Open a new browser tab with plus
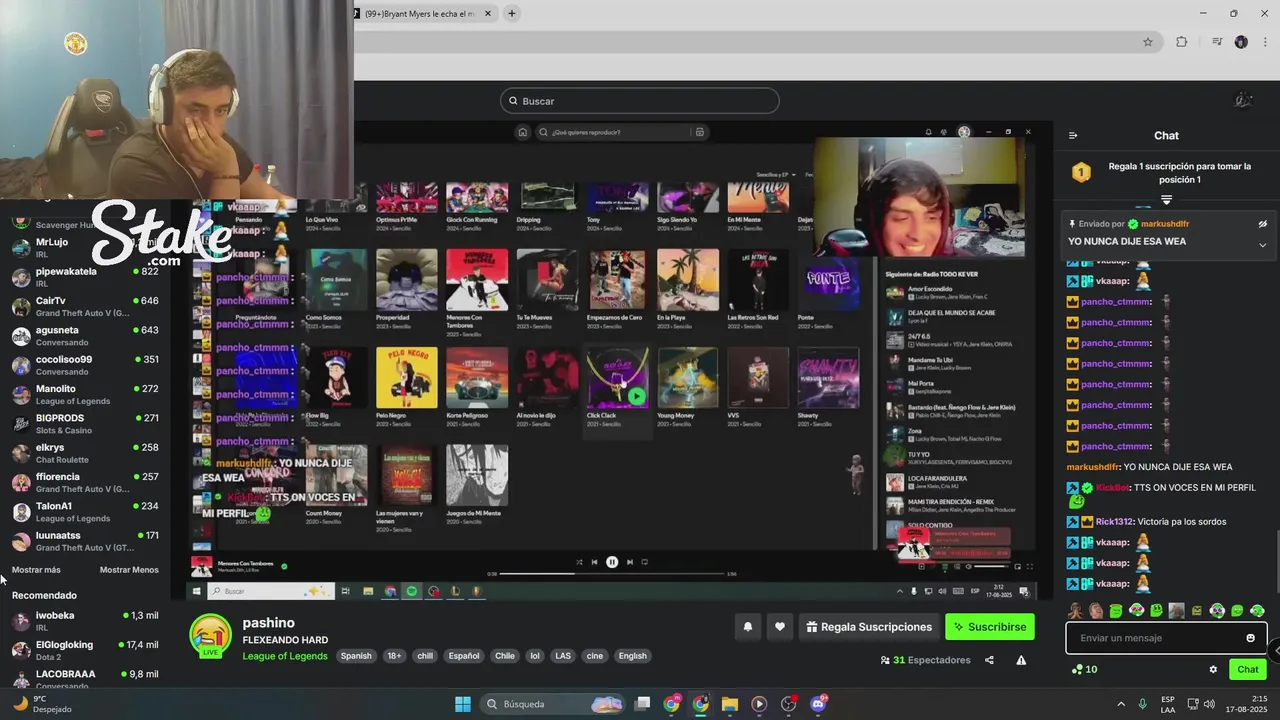1280x720 pixels. [511, 14]
